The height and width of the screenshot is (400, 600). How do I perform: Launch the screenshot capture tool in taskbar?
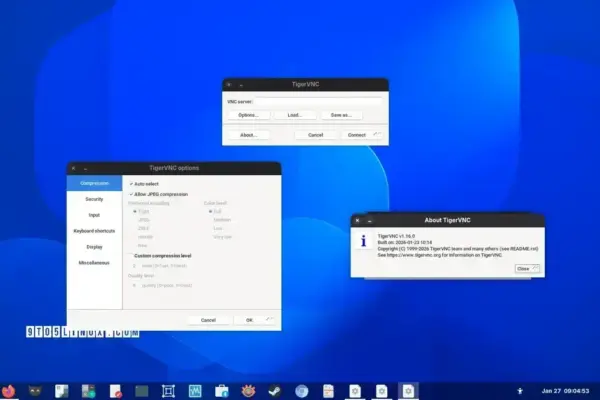click(x=168, y=391)
